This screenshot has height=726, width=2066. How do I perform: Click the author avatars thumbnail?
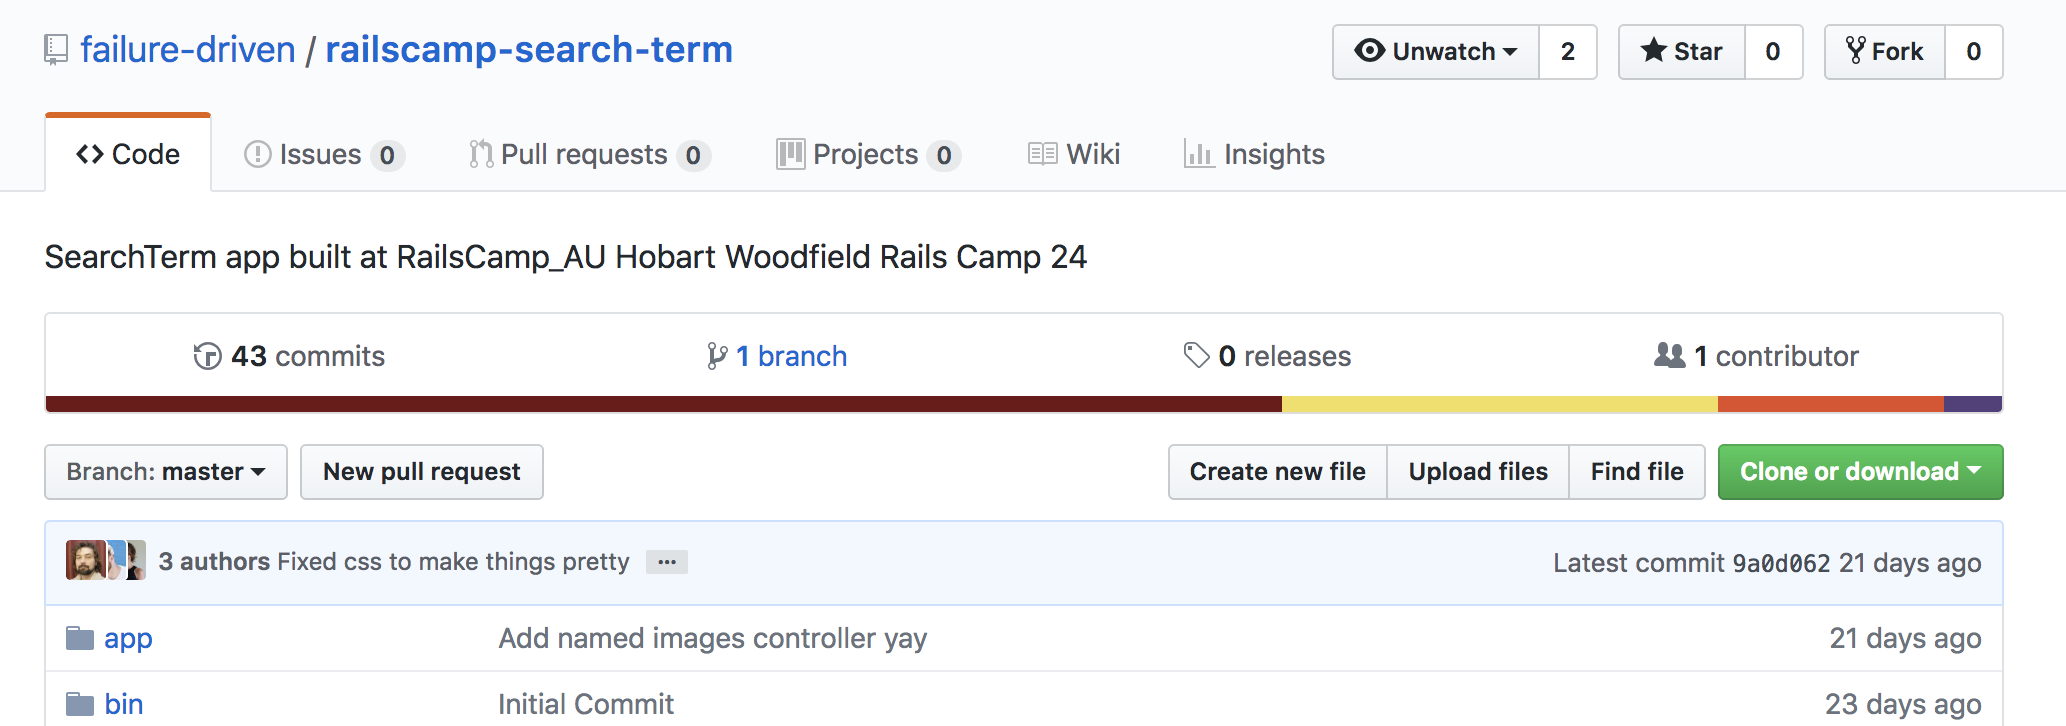coord(106,560)
